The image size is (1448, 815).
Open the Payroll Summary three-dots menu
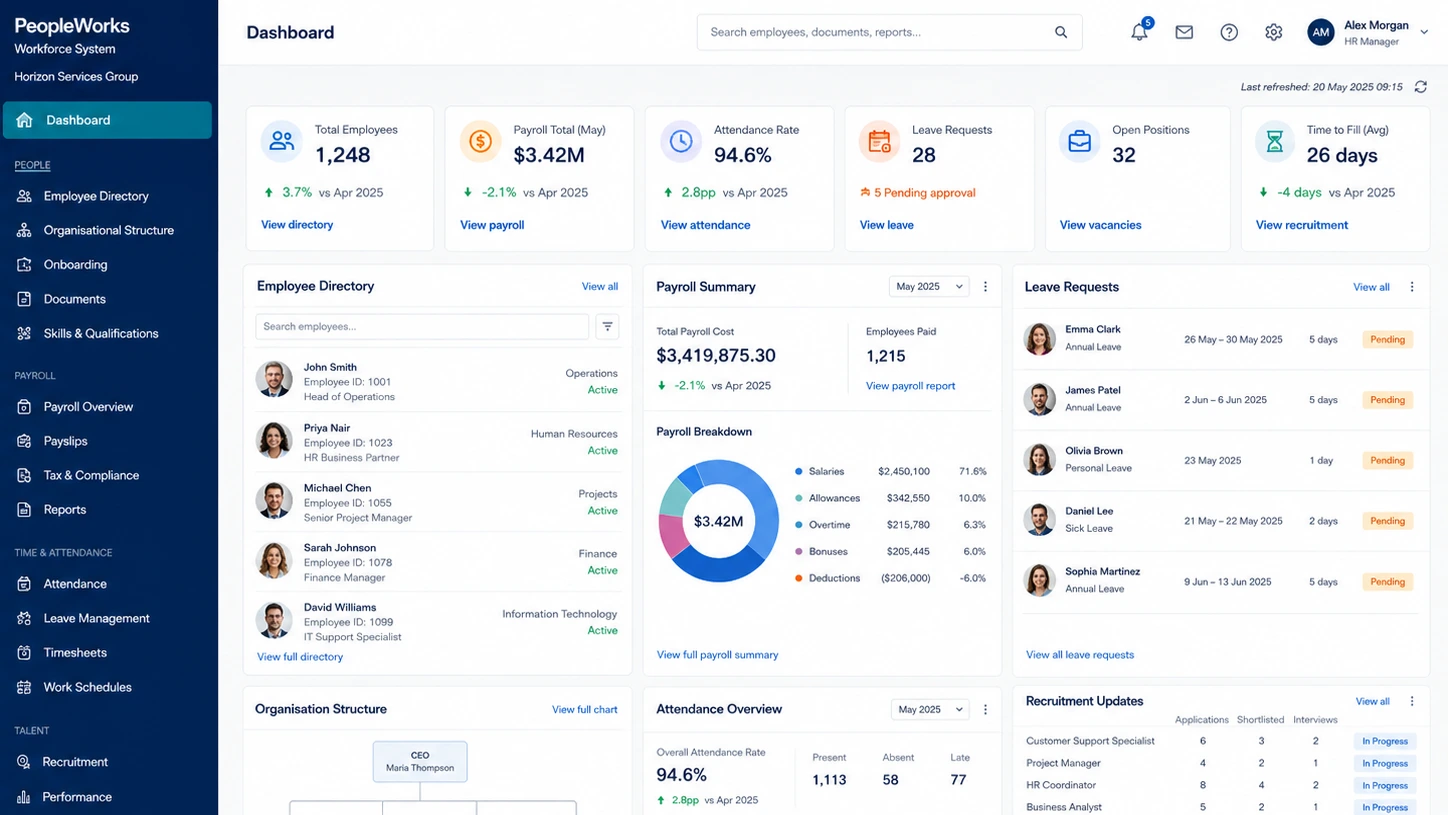point(985,287)
